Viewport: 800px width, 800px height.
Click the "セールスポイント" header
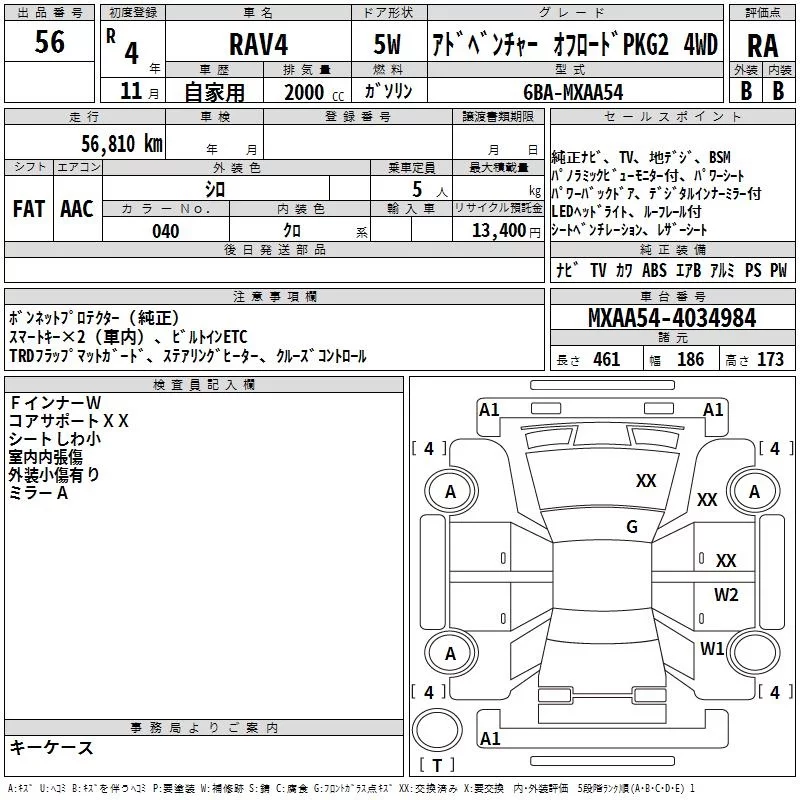click(672, 116)
